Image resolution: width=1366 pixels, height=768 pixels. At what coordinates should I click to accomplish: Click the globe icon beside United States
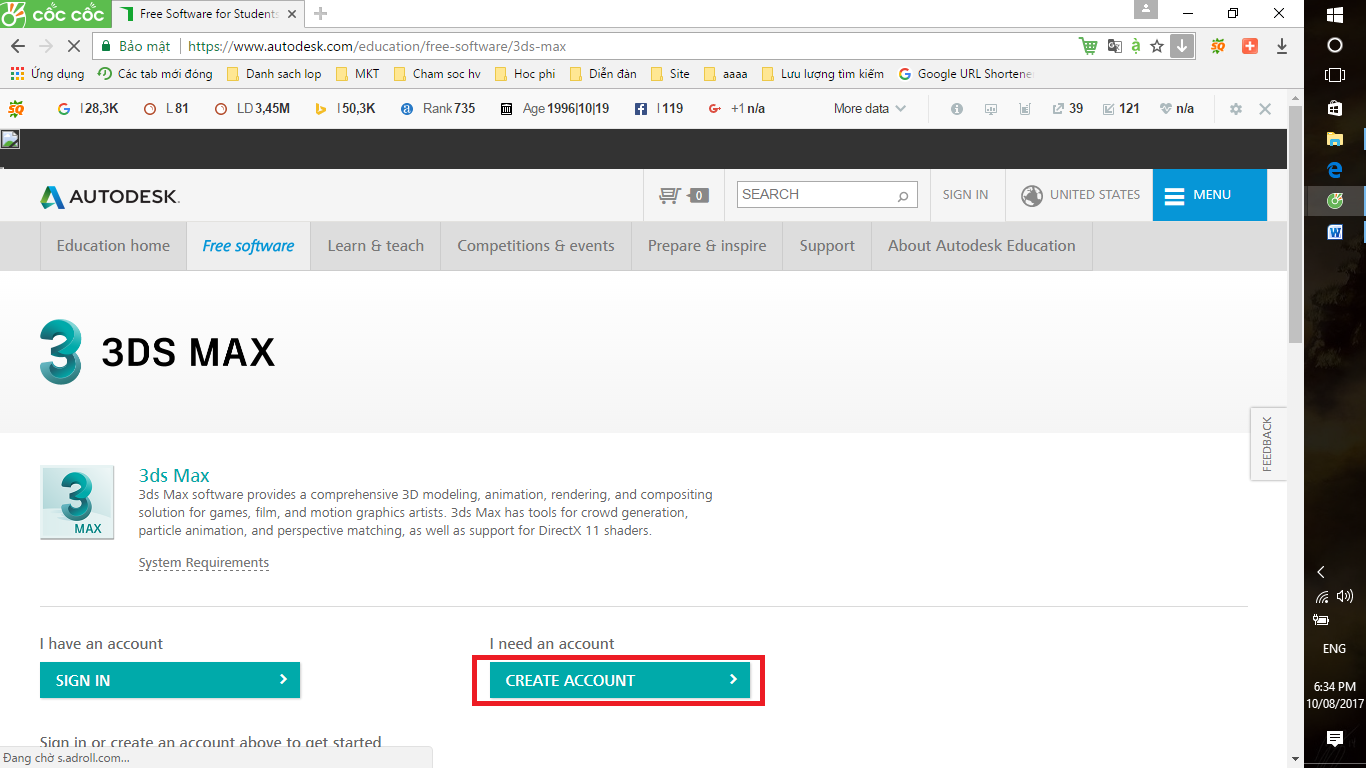pos(1032,195)
